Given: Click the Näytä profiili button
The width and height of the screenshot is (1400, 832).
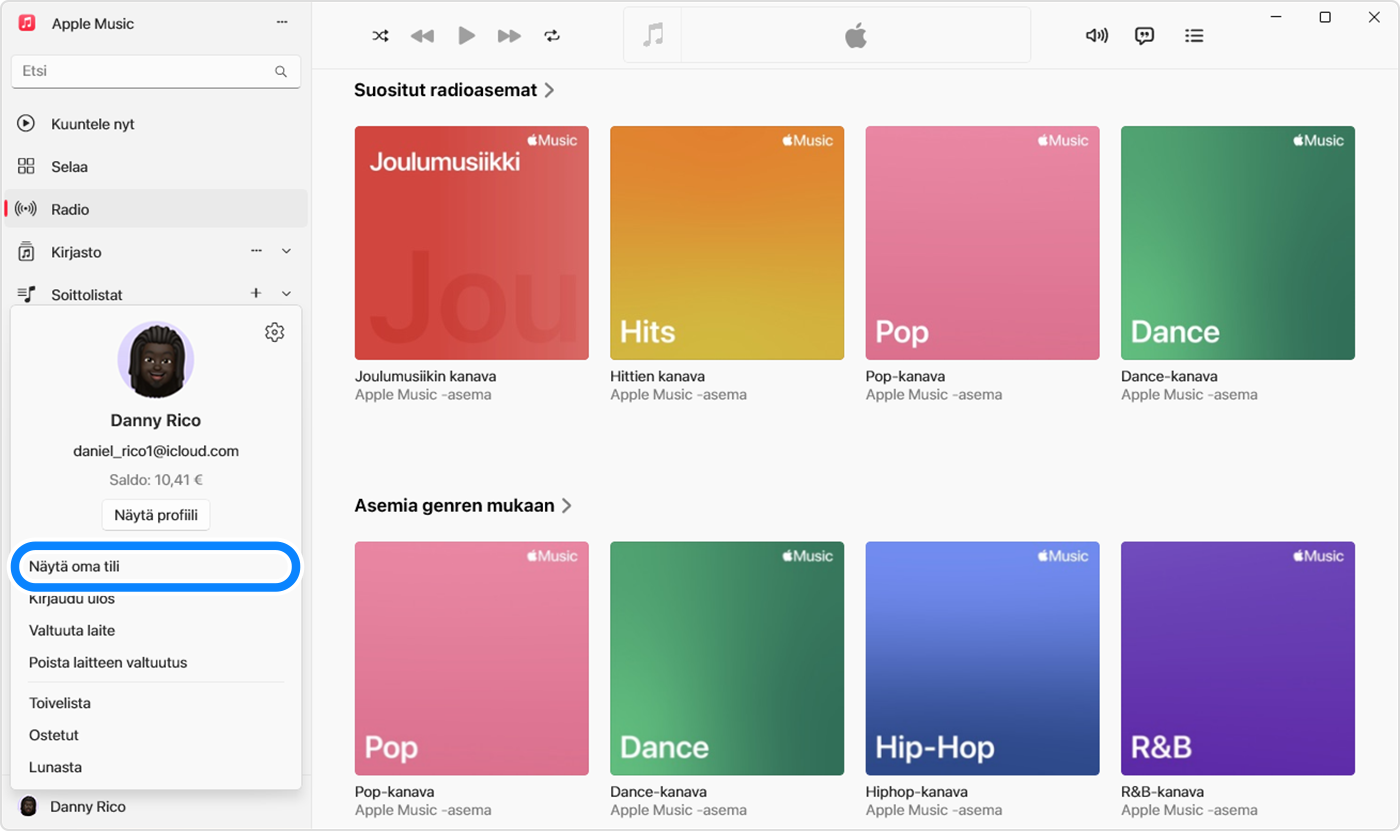Looking at the screenshot, I should coord(156,516).
